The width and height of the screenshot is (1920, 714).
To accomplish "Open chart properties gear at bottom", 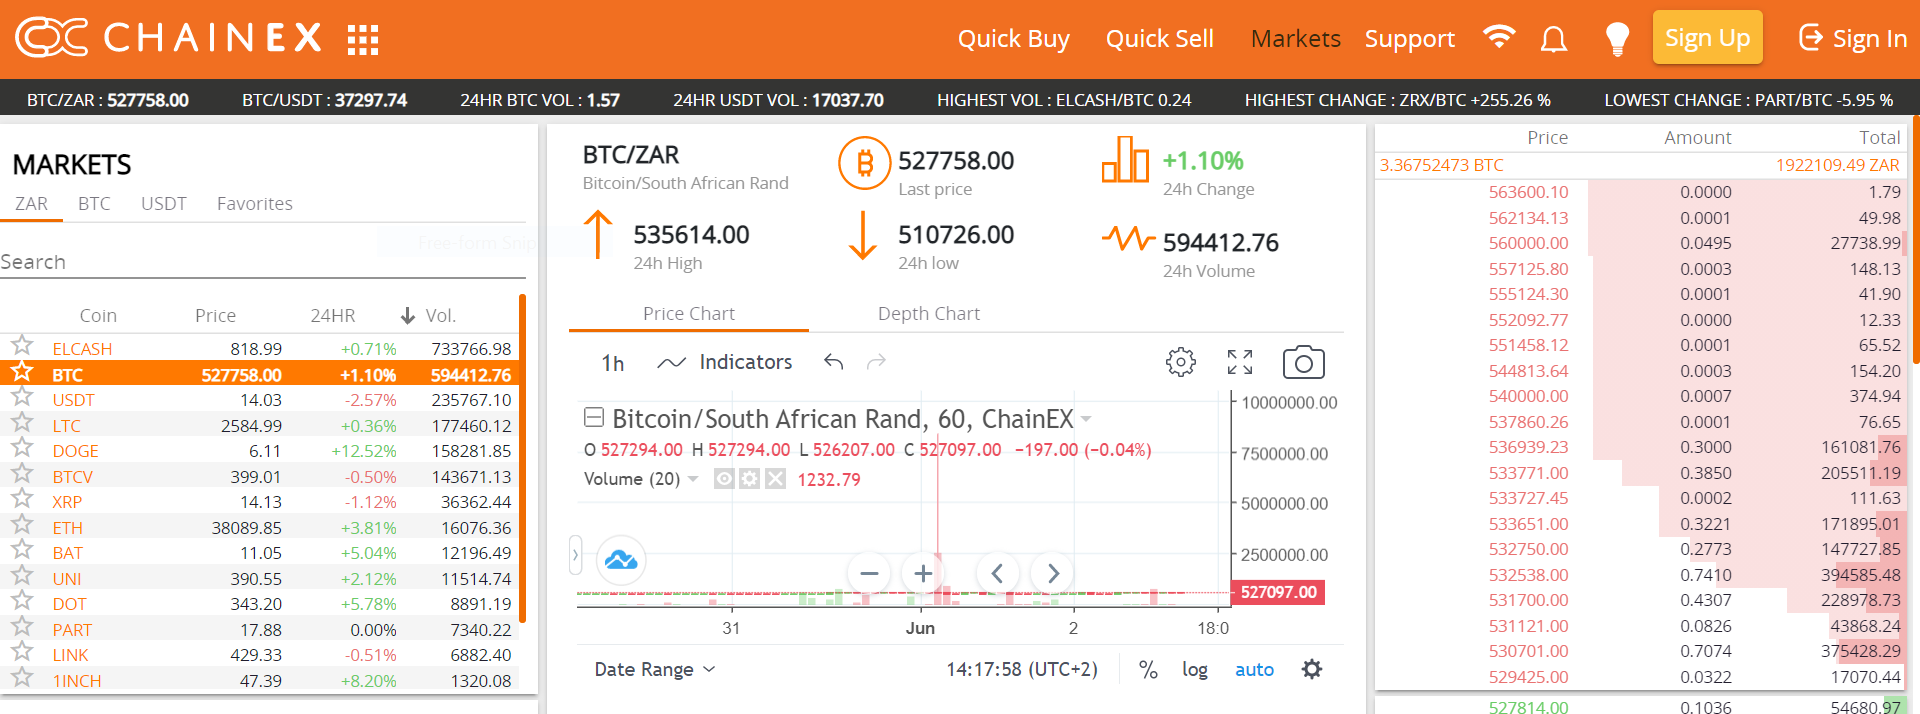I will (x=1312, y=669).
